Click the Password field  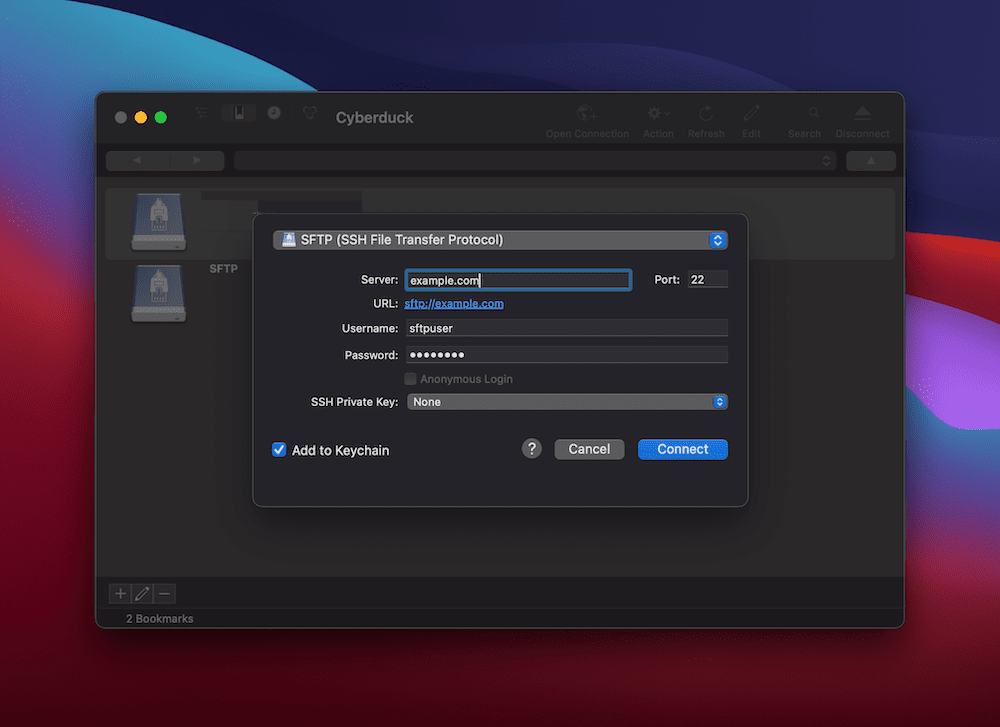pos(566,355)
